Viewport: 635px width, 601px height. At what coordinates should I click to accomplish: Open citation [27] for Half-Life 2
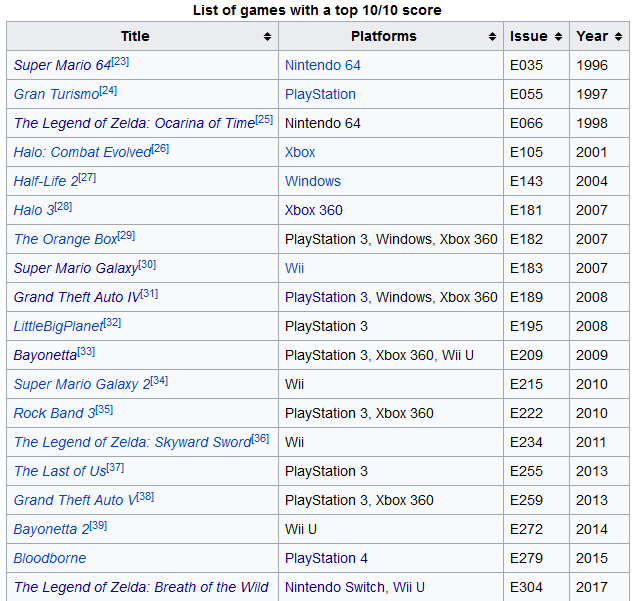87,177
